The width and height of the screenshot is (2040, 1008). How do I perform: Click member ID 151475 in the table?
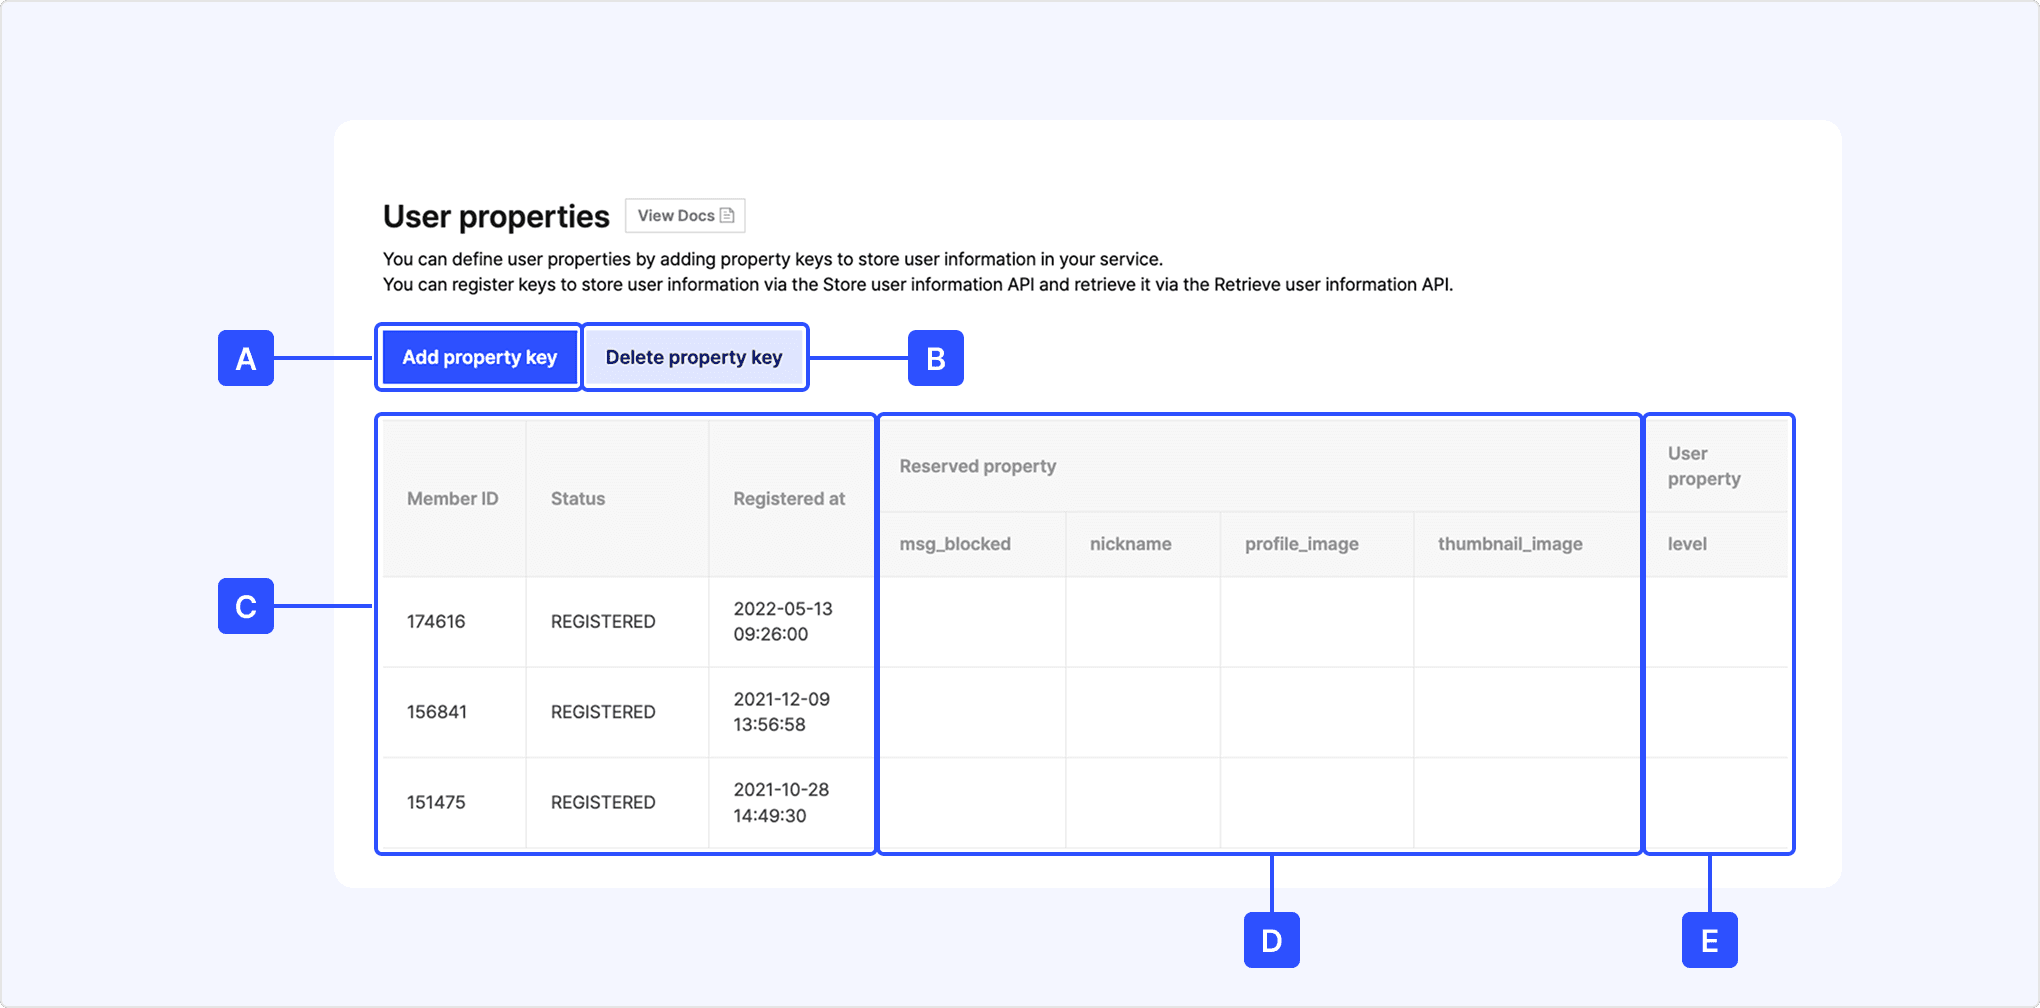pos(436,803)
